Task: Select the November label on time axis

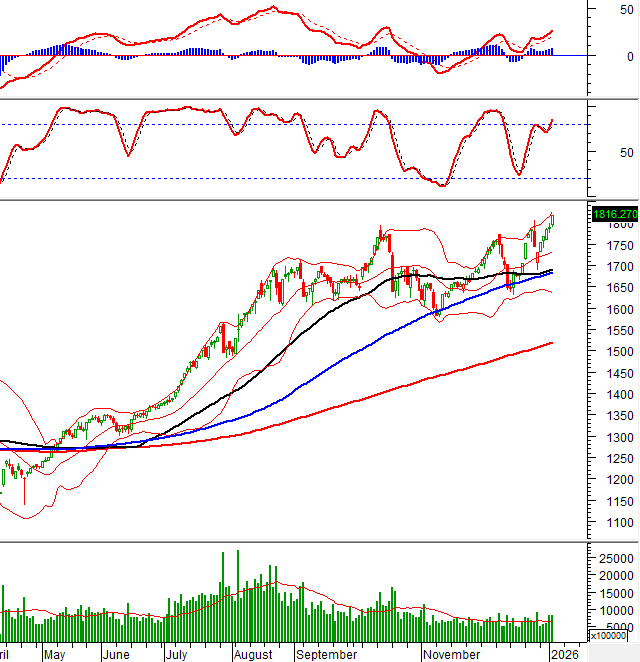Action: (x=451, y=654)
